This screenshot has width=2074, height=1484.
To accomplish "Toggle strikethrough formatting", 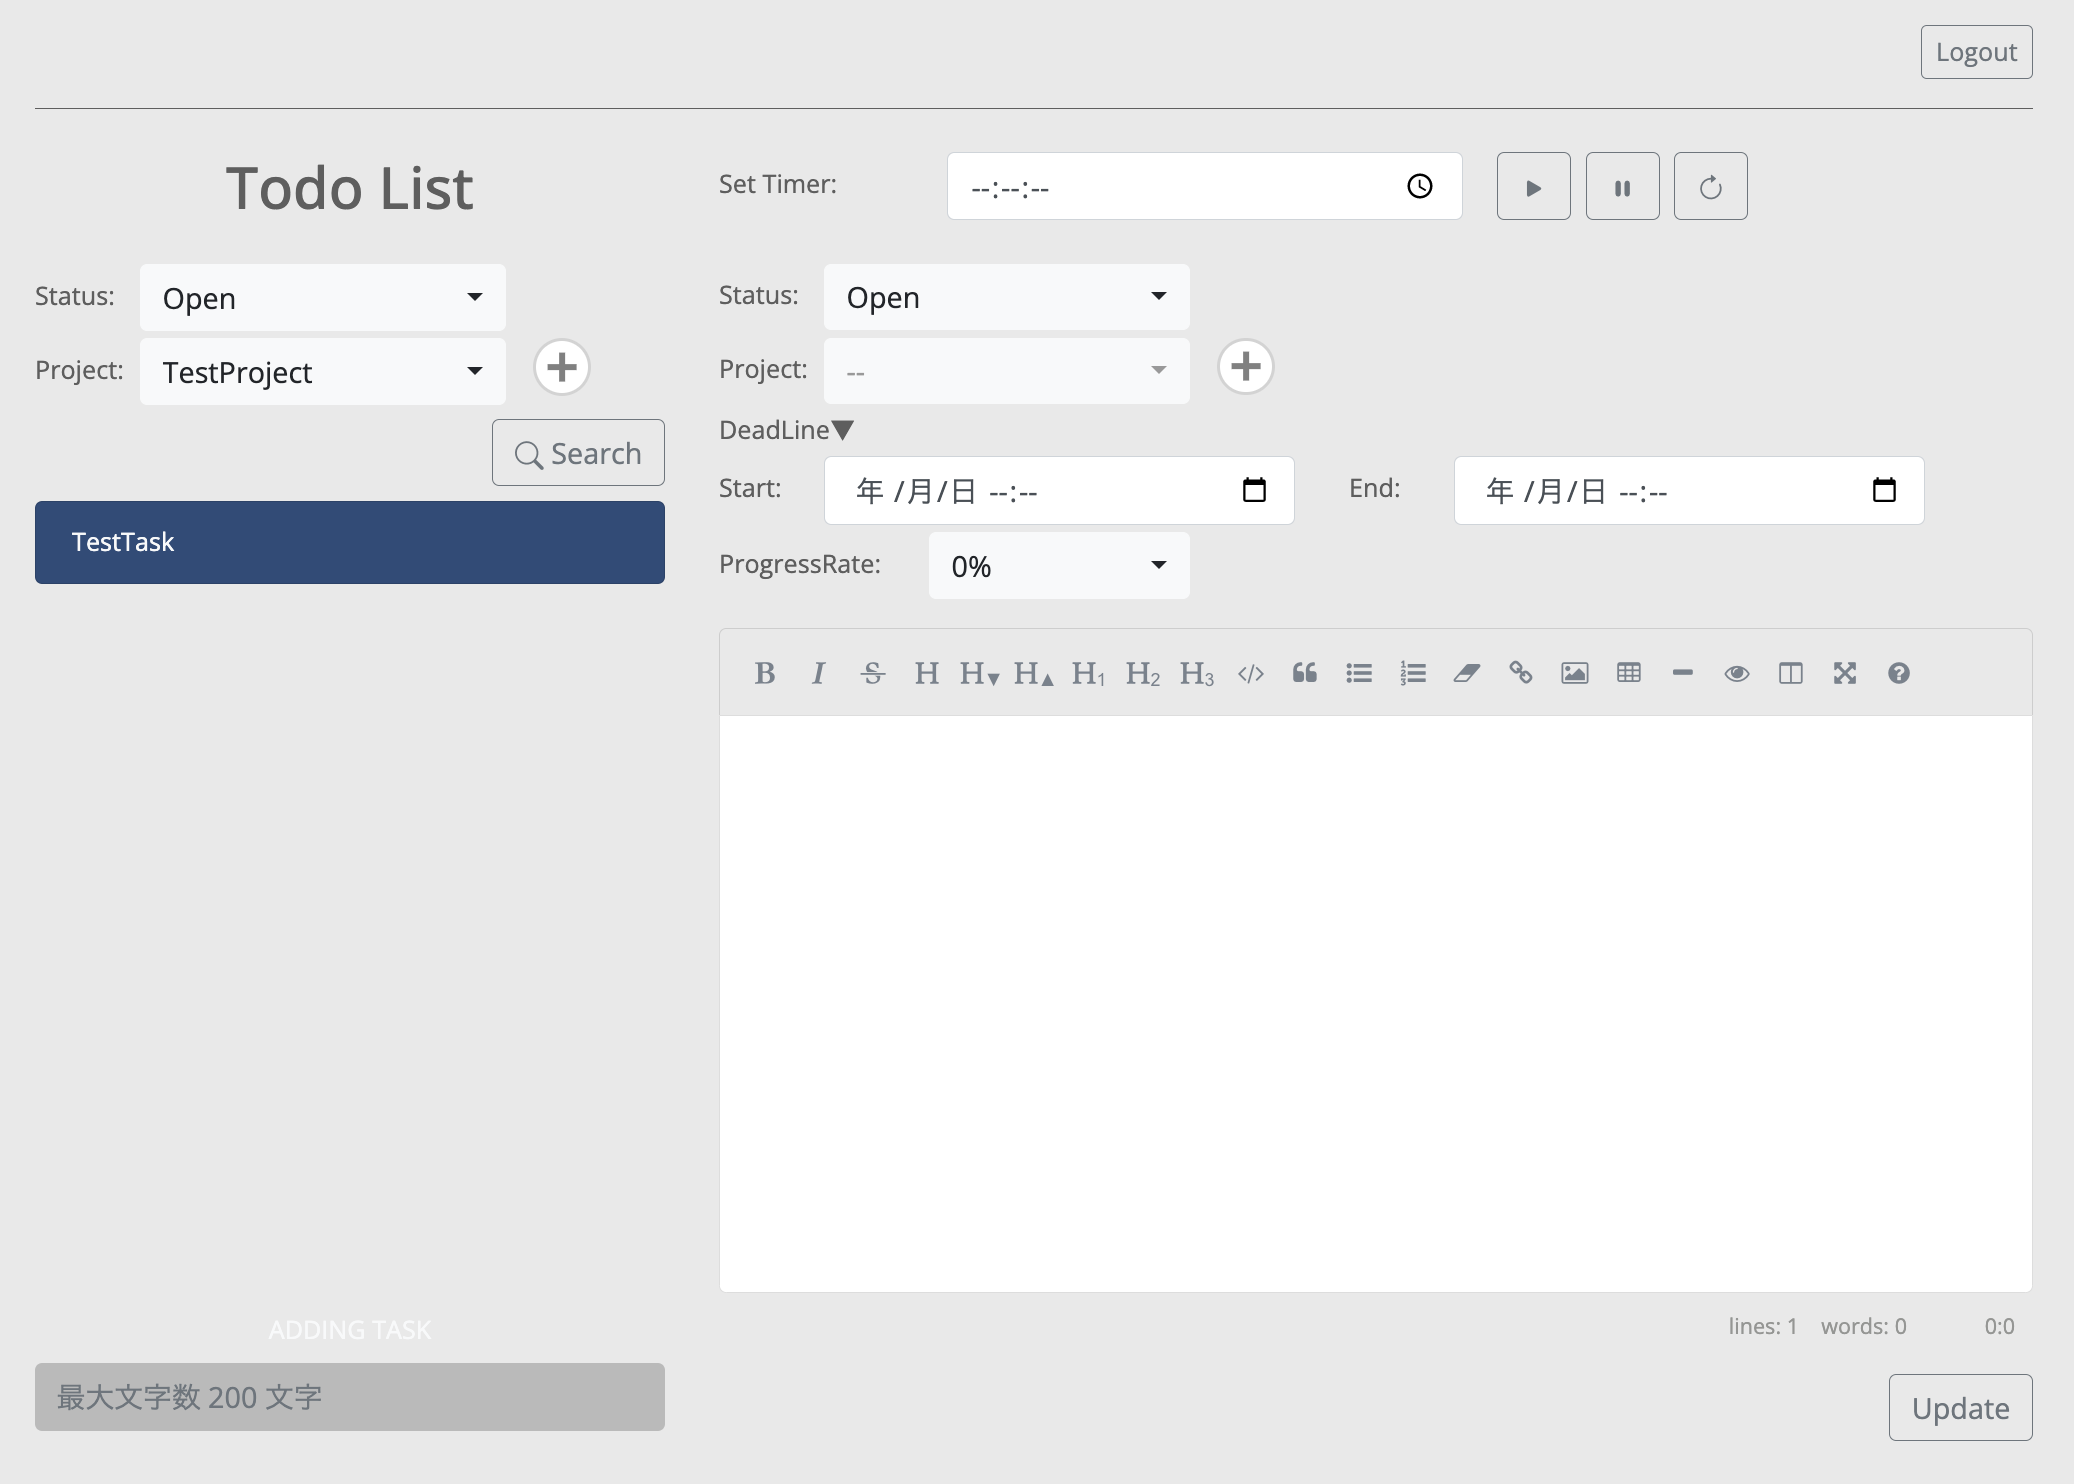I will [872, 672].
